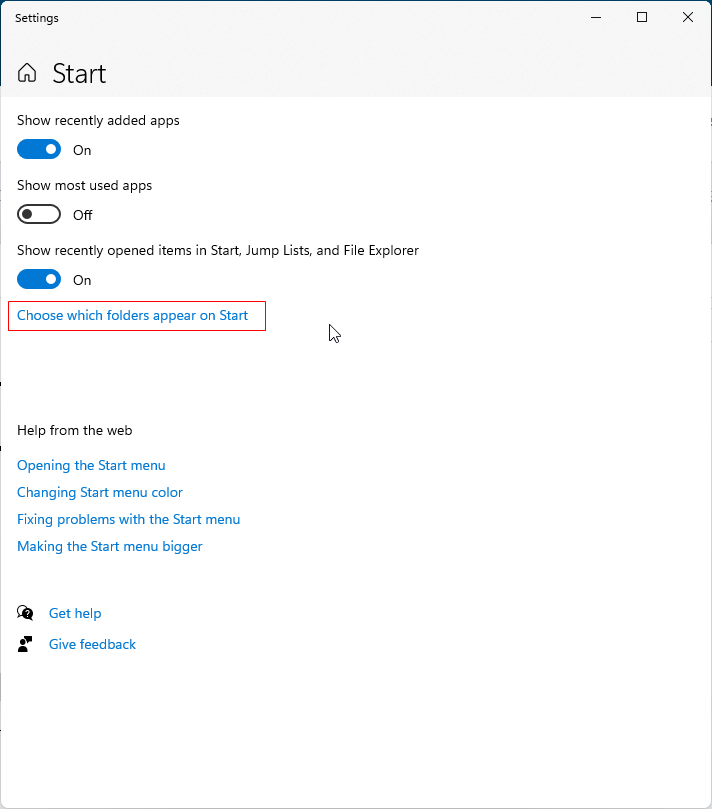Follow the Changing Start menu color link
Screen dimensions: 712x809
click(x=100, y=492)
